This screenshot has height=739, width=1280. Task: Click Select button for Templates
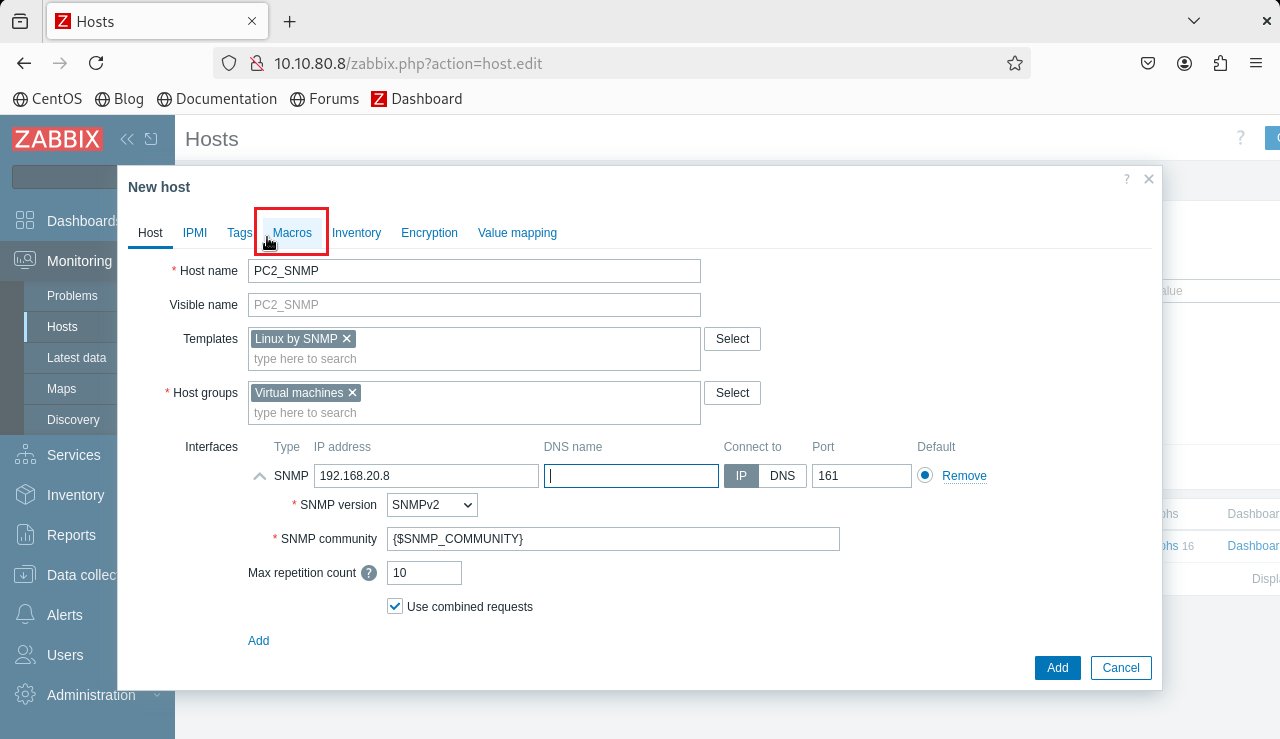732,339
